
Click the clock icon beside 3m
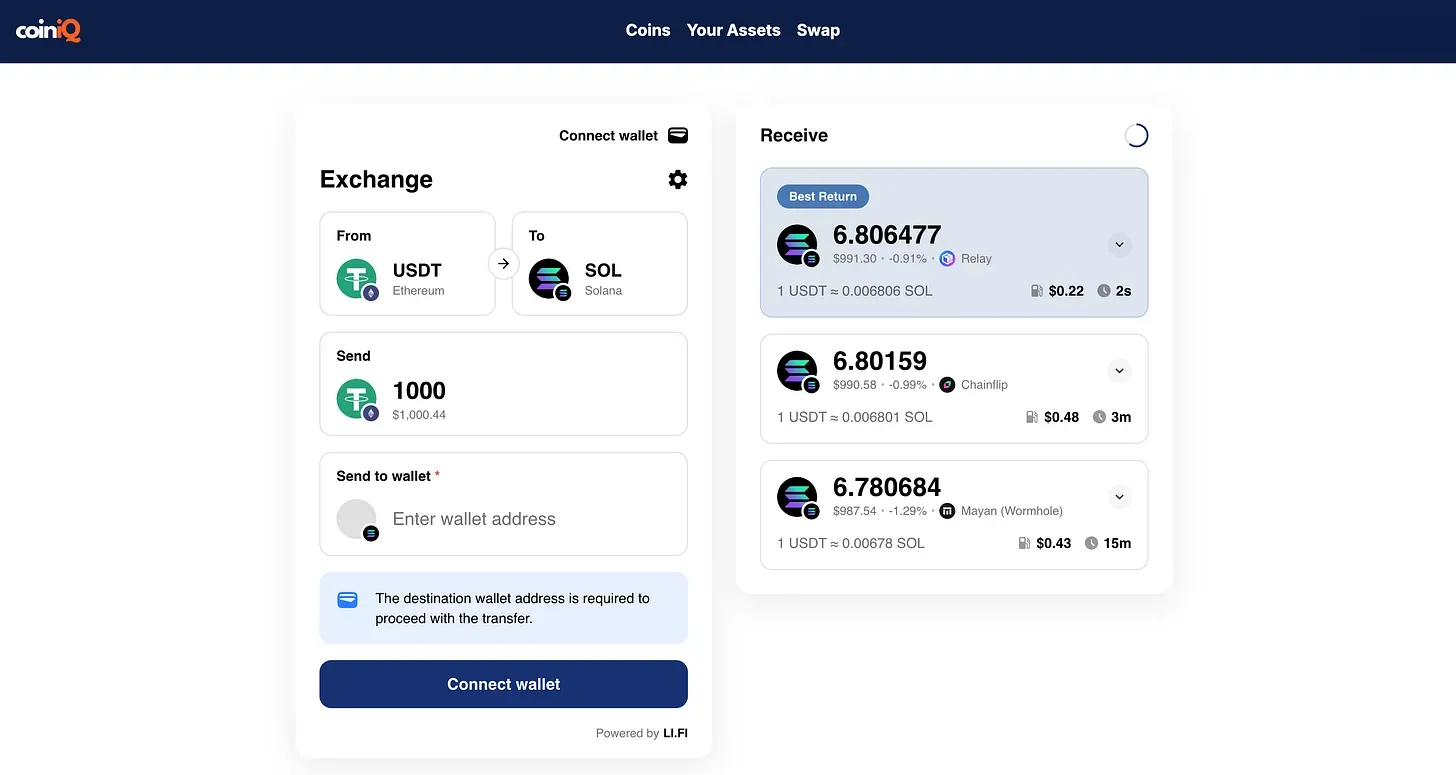pyautogui.click(x=1099, y=417)
